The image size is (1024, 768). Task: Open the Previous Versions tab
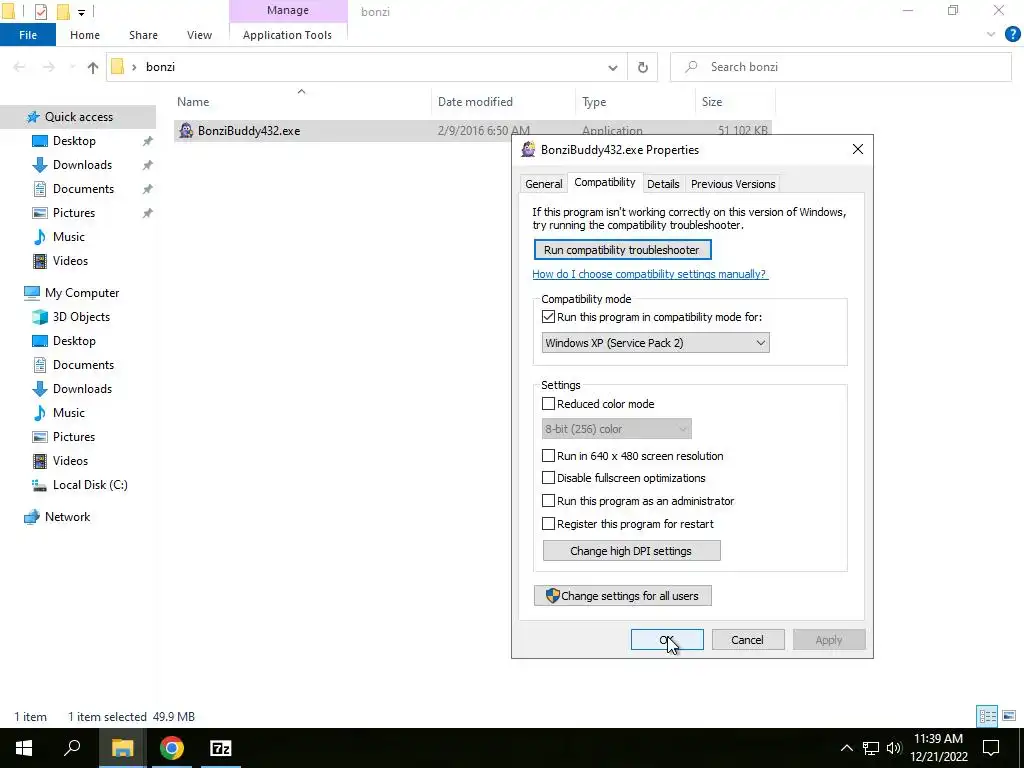[733, 184]
